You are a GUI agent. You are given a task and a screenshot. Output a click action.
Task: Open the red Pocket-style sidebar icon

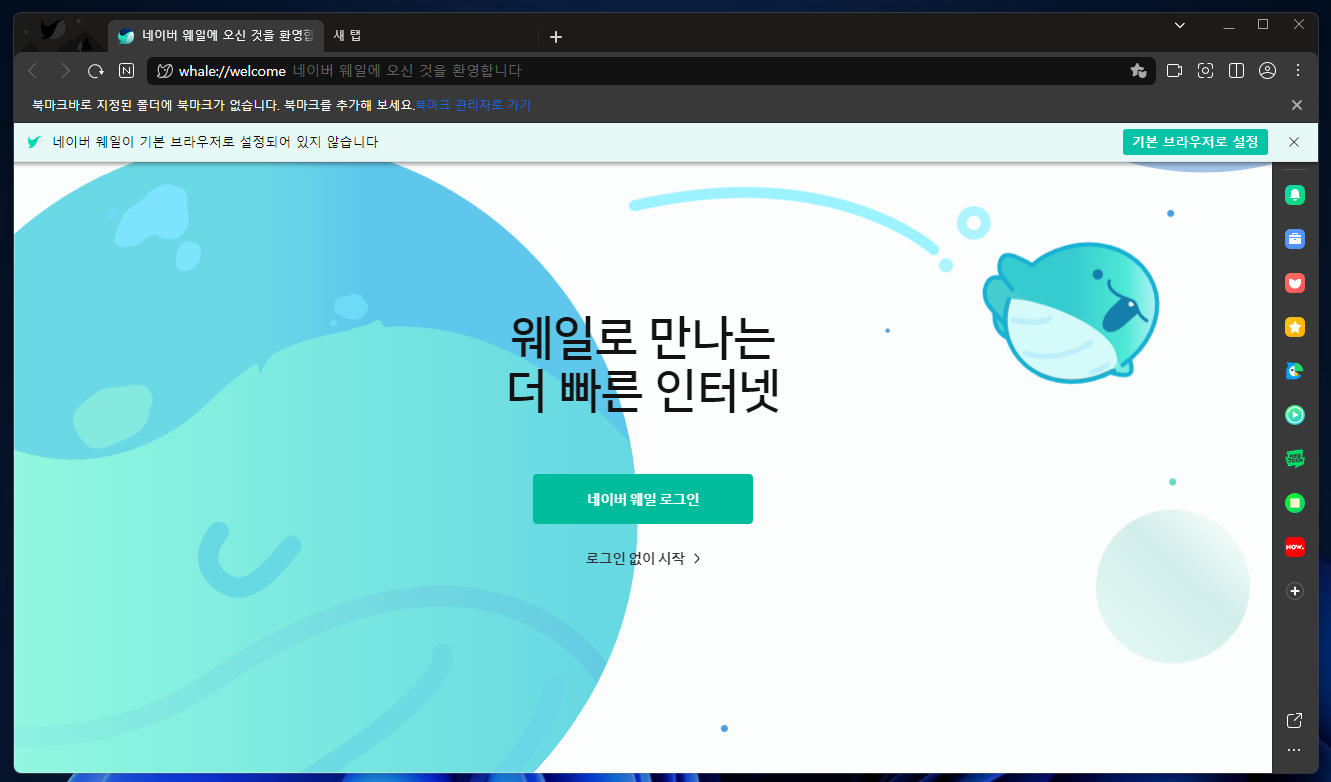(x=1295, y=283)
